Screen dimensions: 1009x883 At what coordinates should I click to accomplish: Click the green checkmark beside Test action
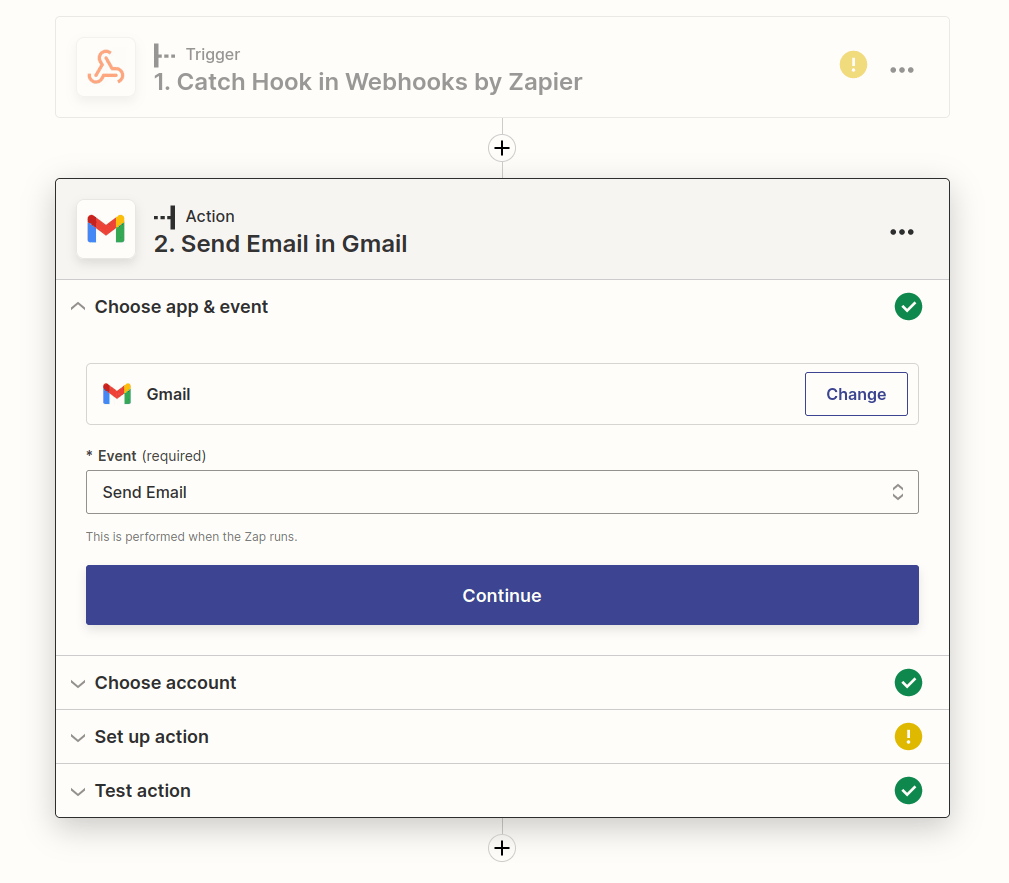[x=908, y=790]
